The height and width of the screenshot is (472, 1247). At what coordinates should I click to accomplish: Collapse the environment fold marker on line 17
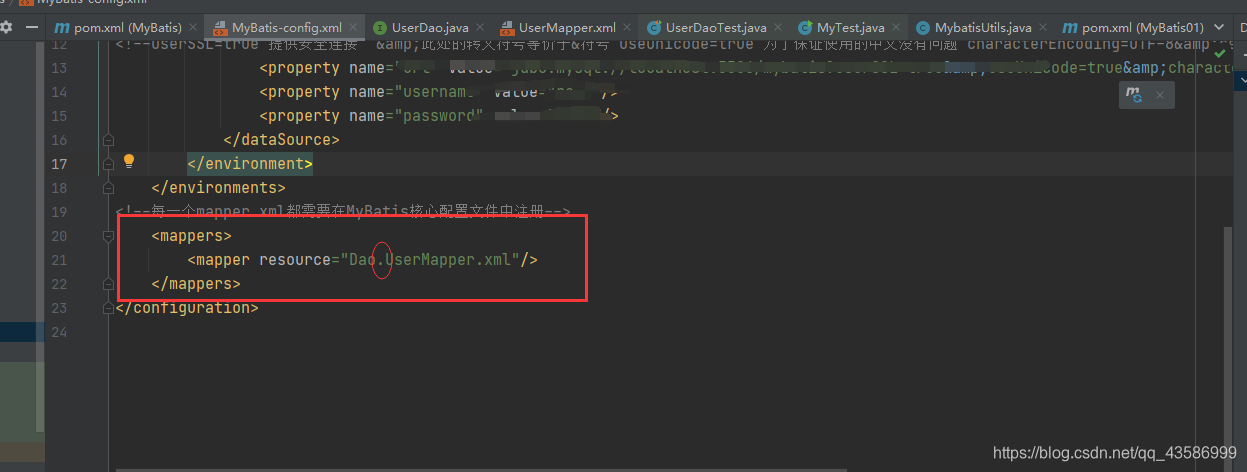tap(108, 164)
